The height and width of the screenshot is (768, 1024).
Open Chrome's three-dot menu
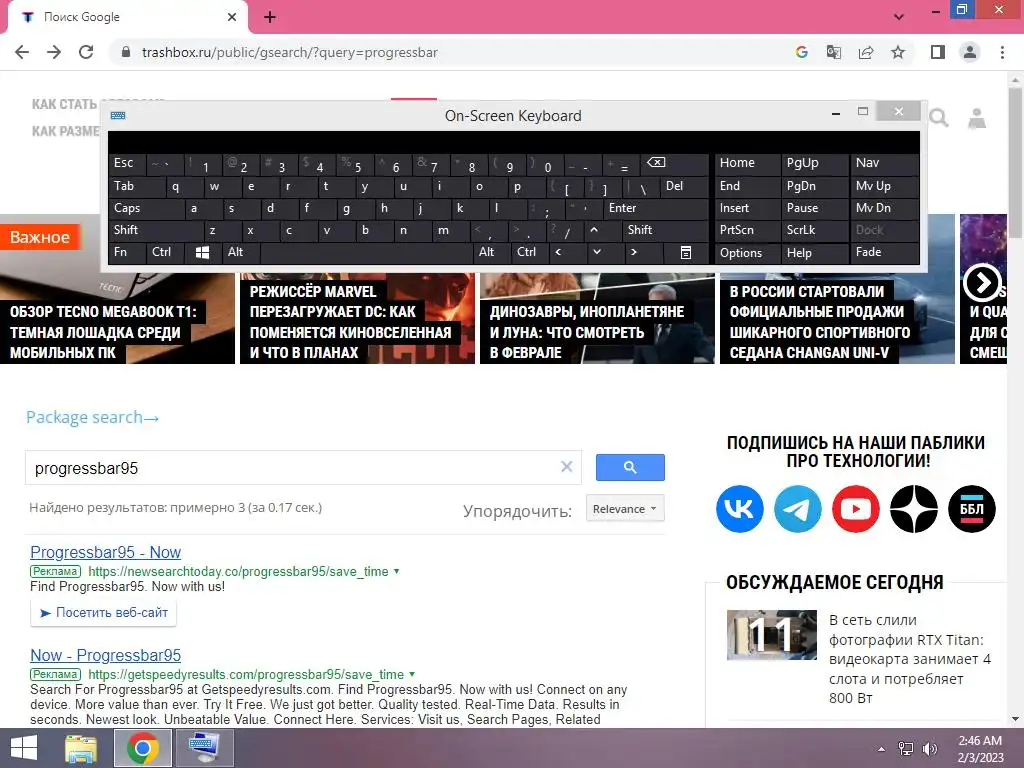pyautogui.click(x=1002, y=52)
